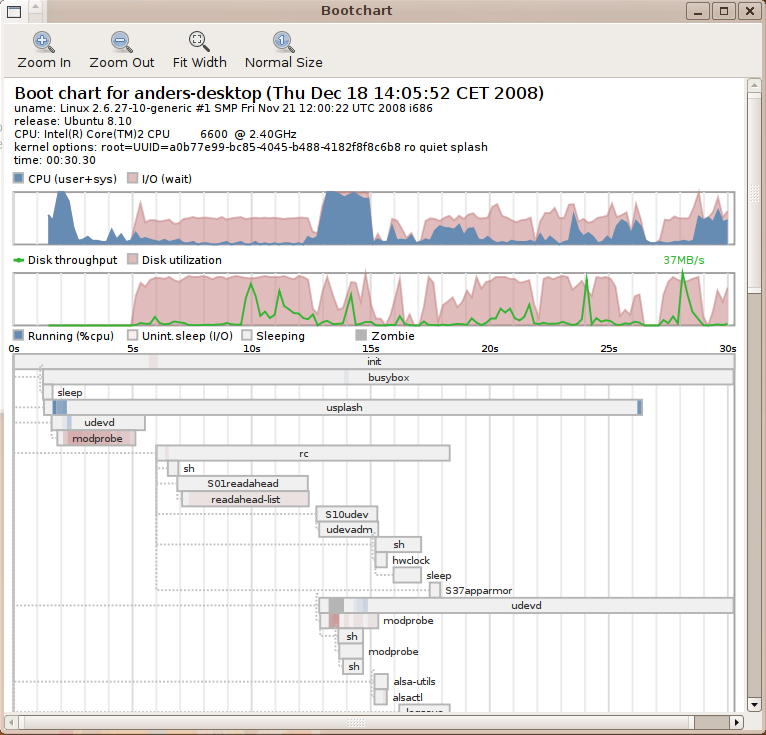Select the usplash process bar
Screen dimensions: 766x735
coord(344,407)
